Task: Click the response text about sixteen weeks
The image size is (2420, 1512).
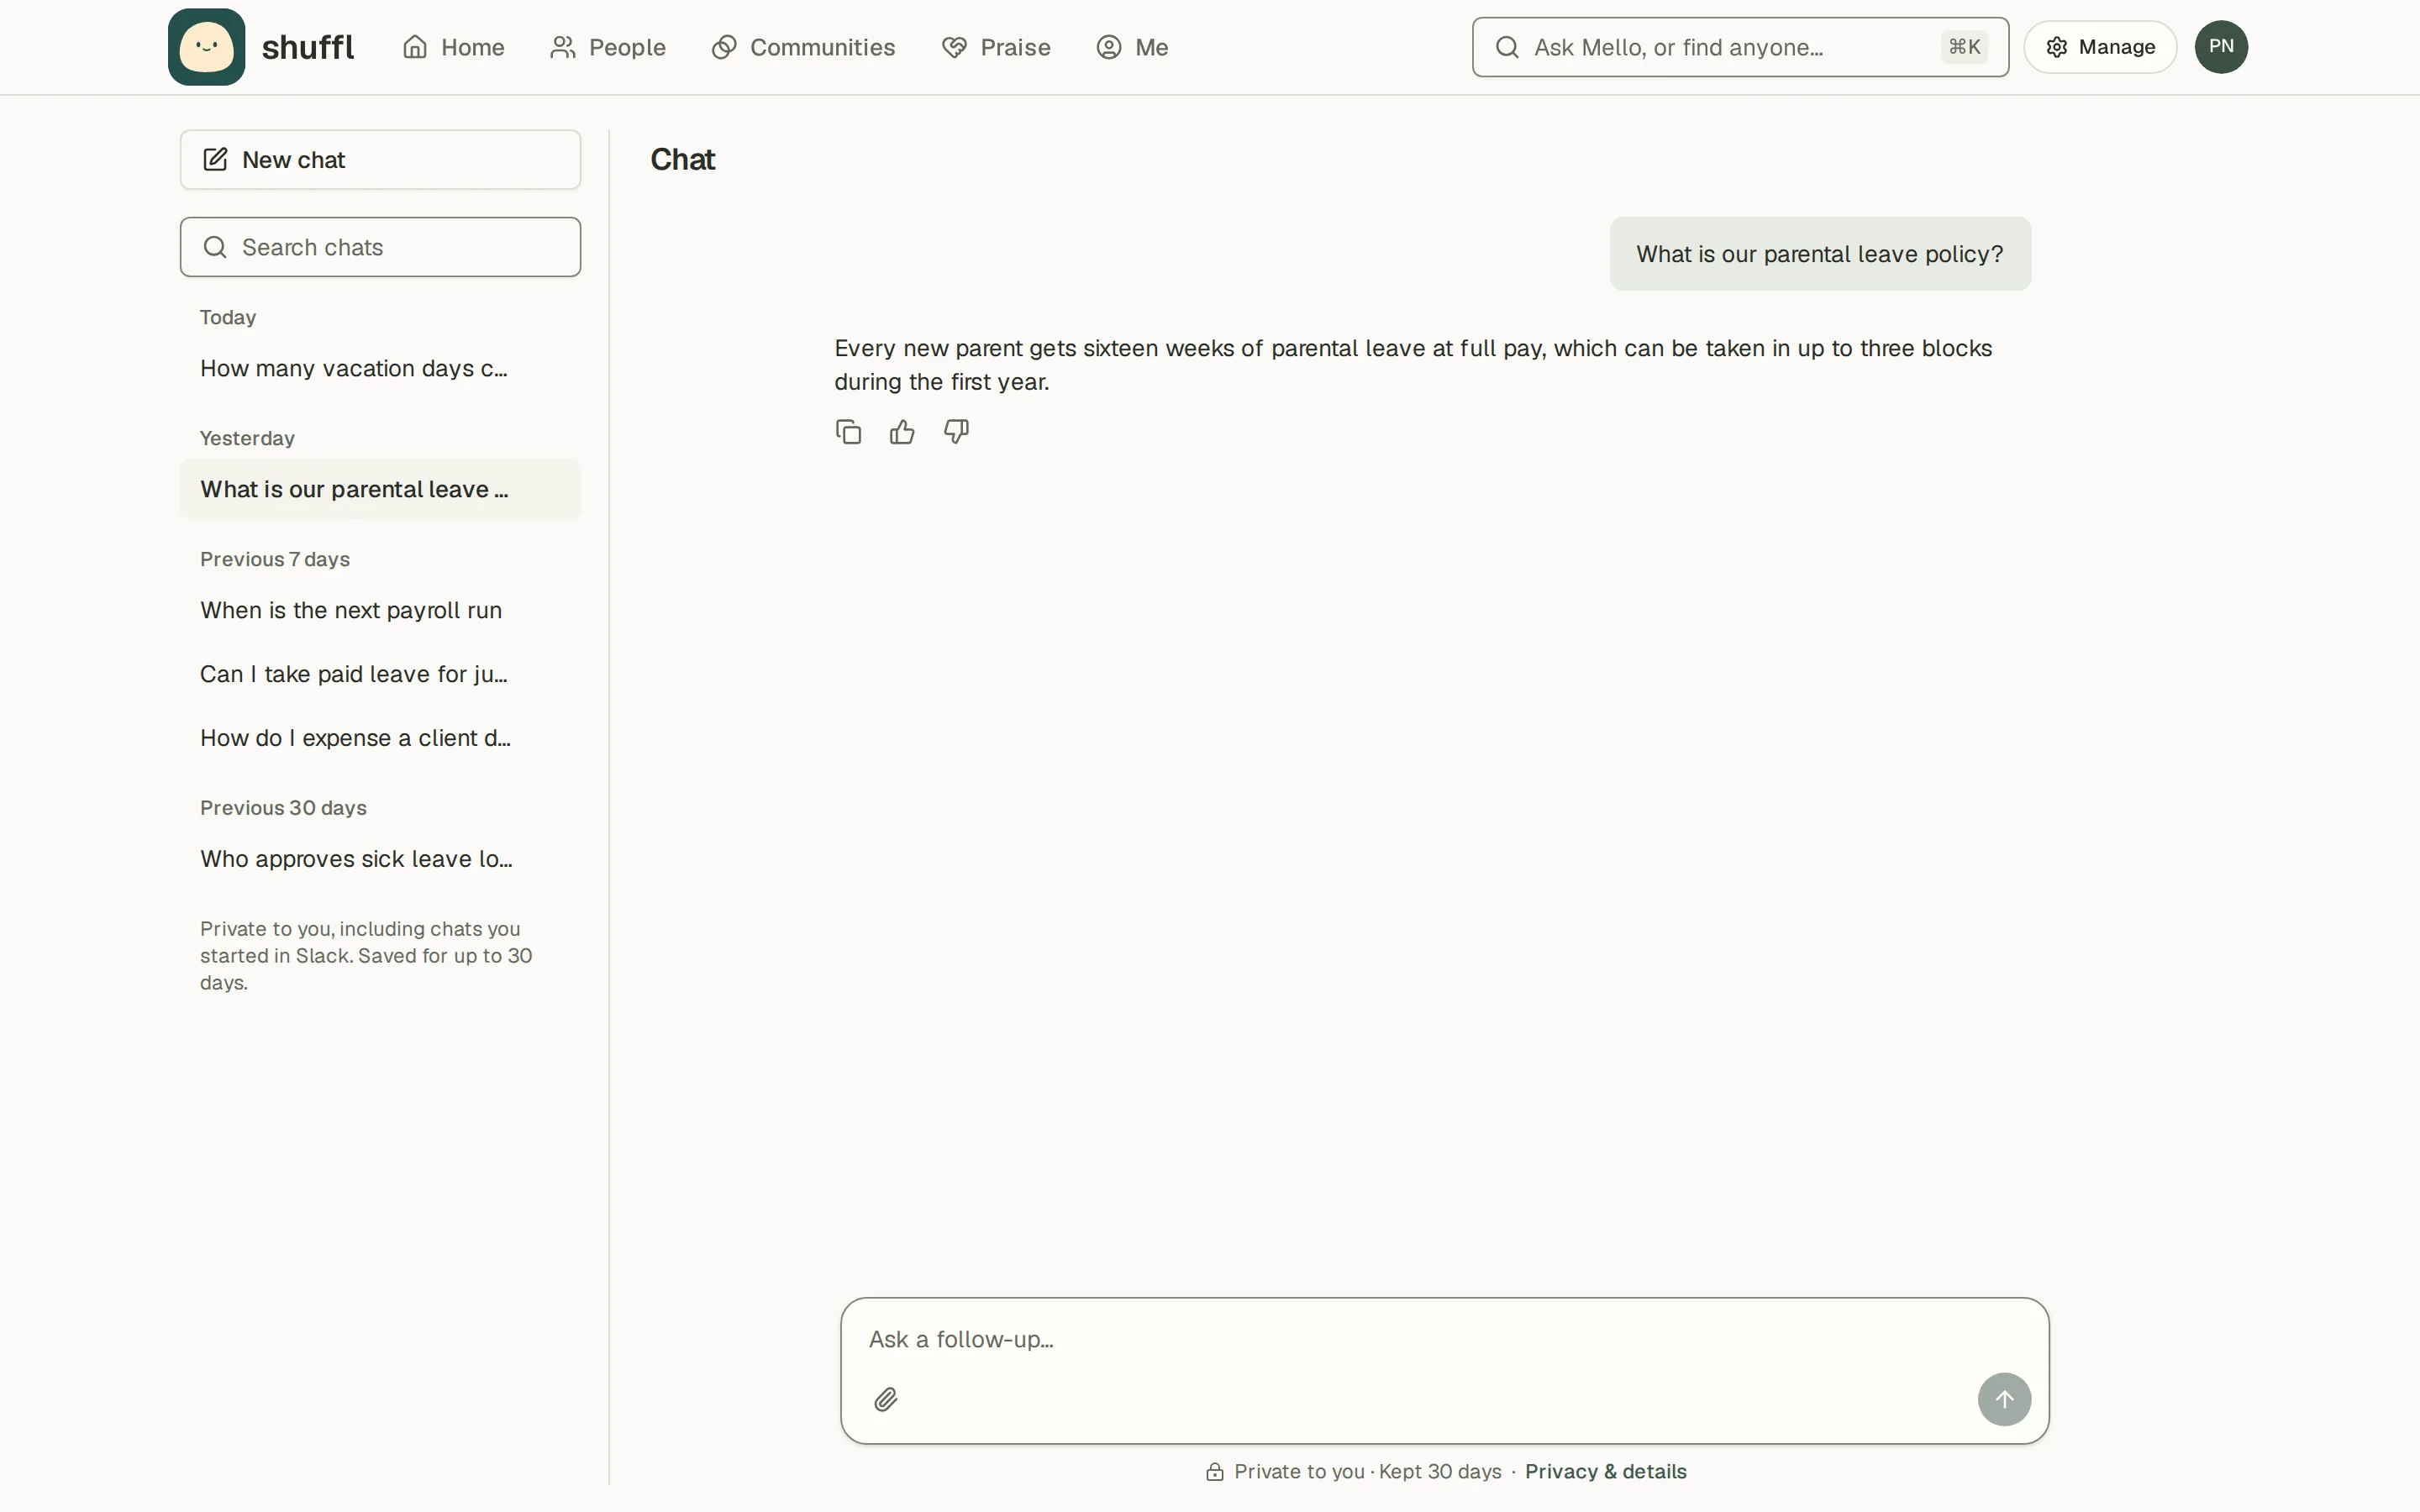Action: coord(1413,364)
